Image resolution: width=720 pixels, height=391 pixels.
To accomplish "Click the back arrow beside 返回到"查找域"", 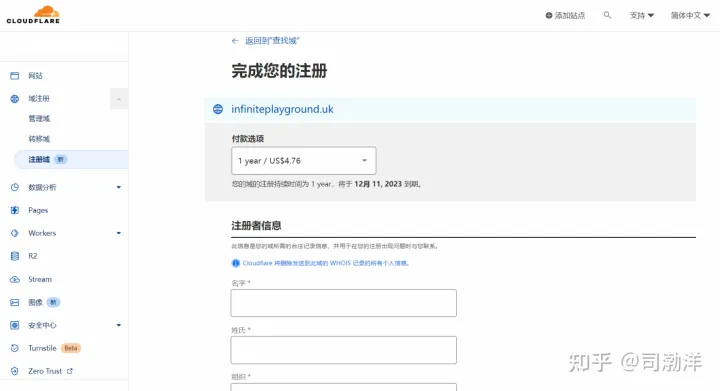I will (235, 41).
